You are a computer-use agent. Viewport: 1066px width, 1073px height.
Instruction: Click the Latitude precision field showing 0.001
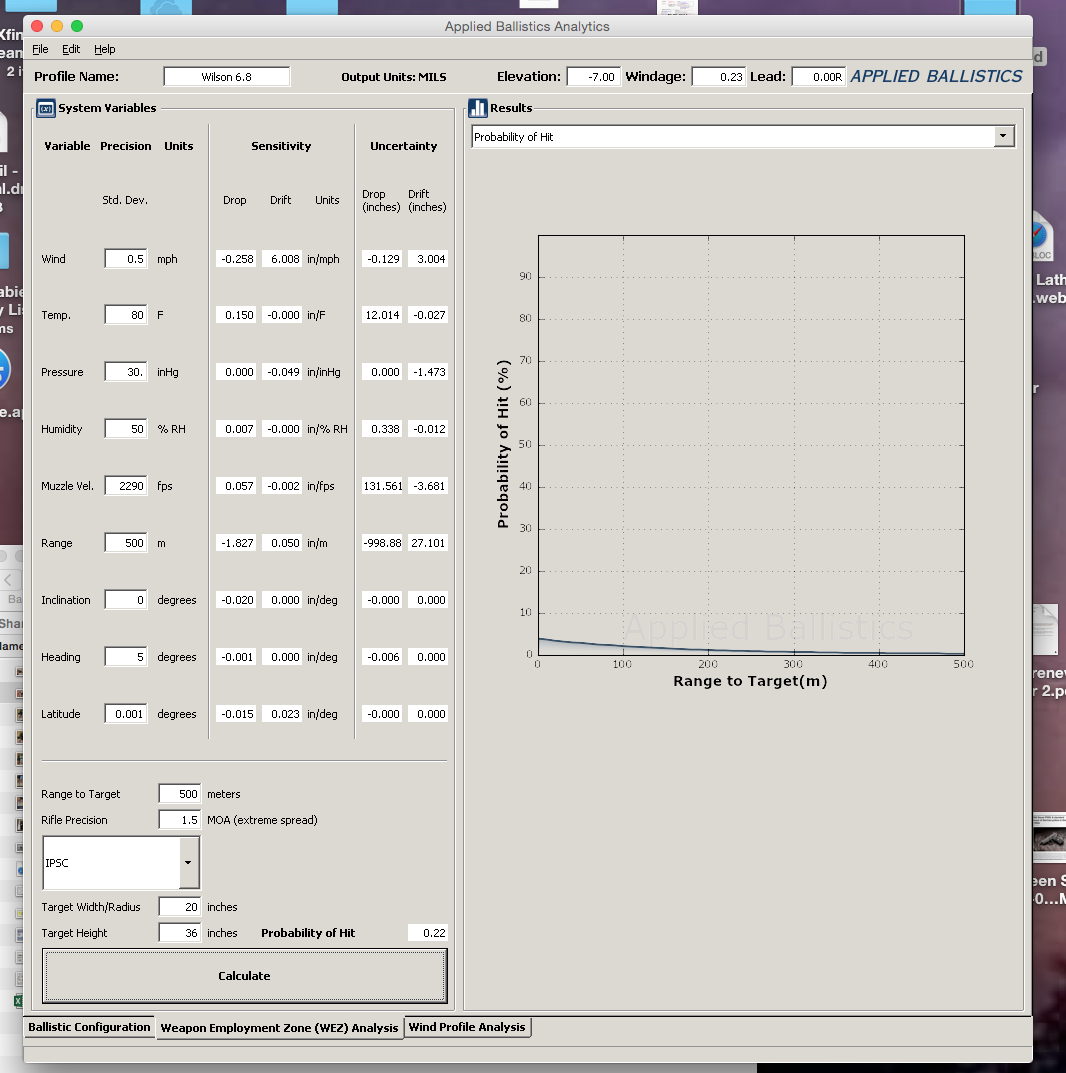[126, 714]
